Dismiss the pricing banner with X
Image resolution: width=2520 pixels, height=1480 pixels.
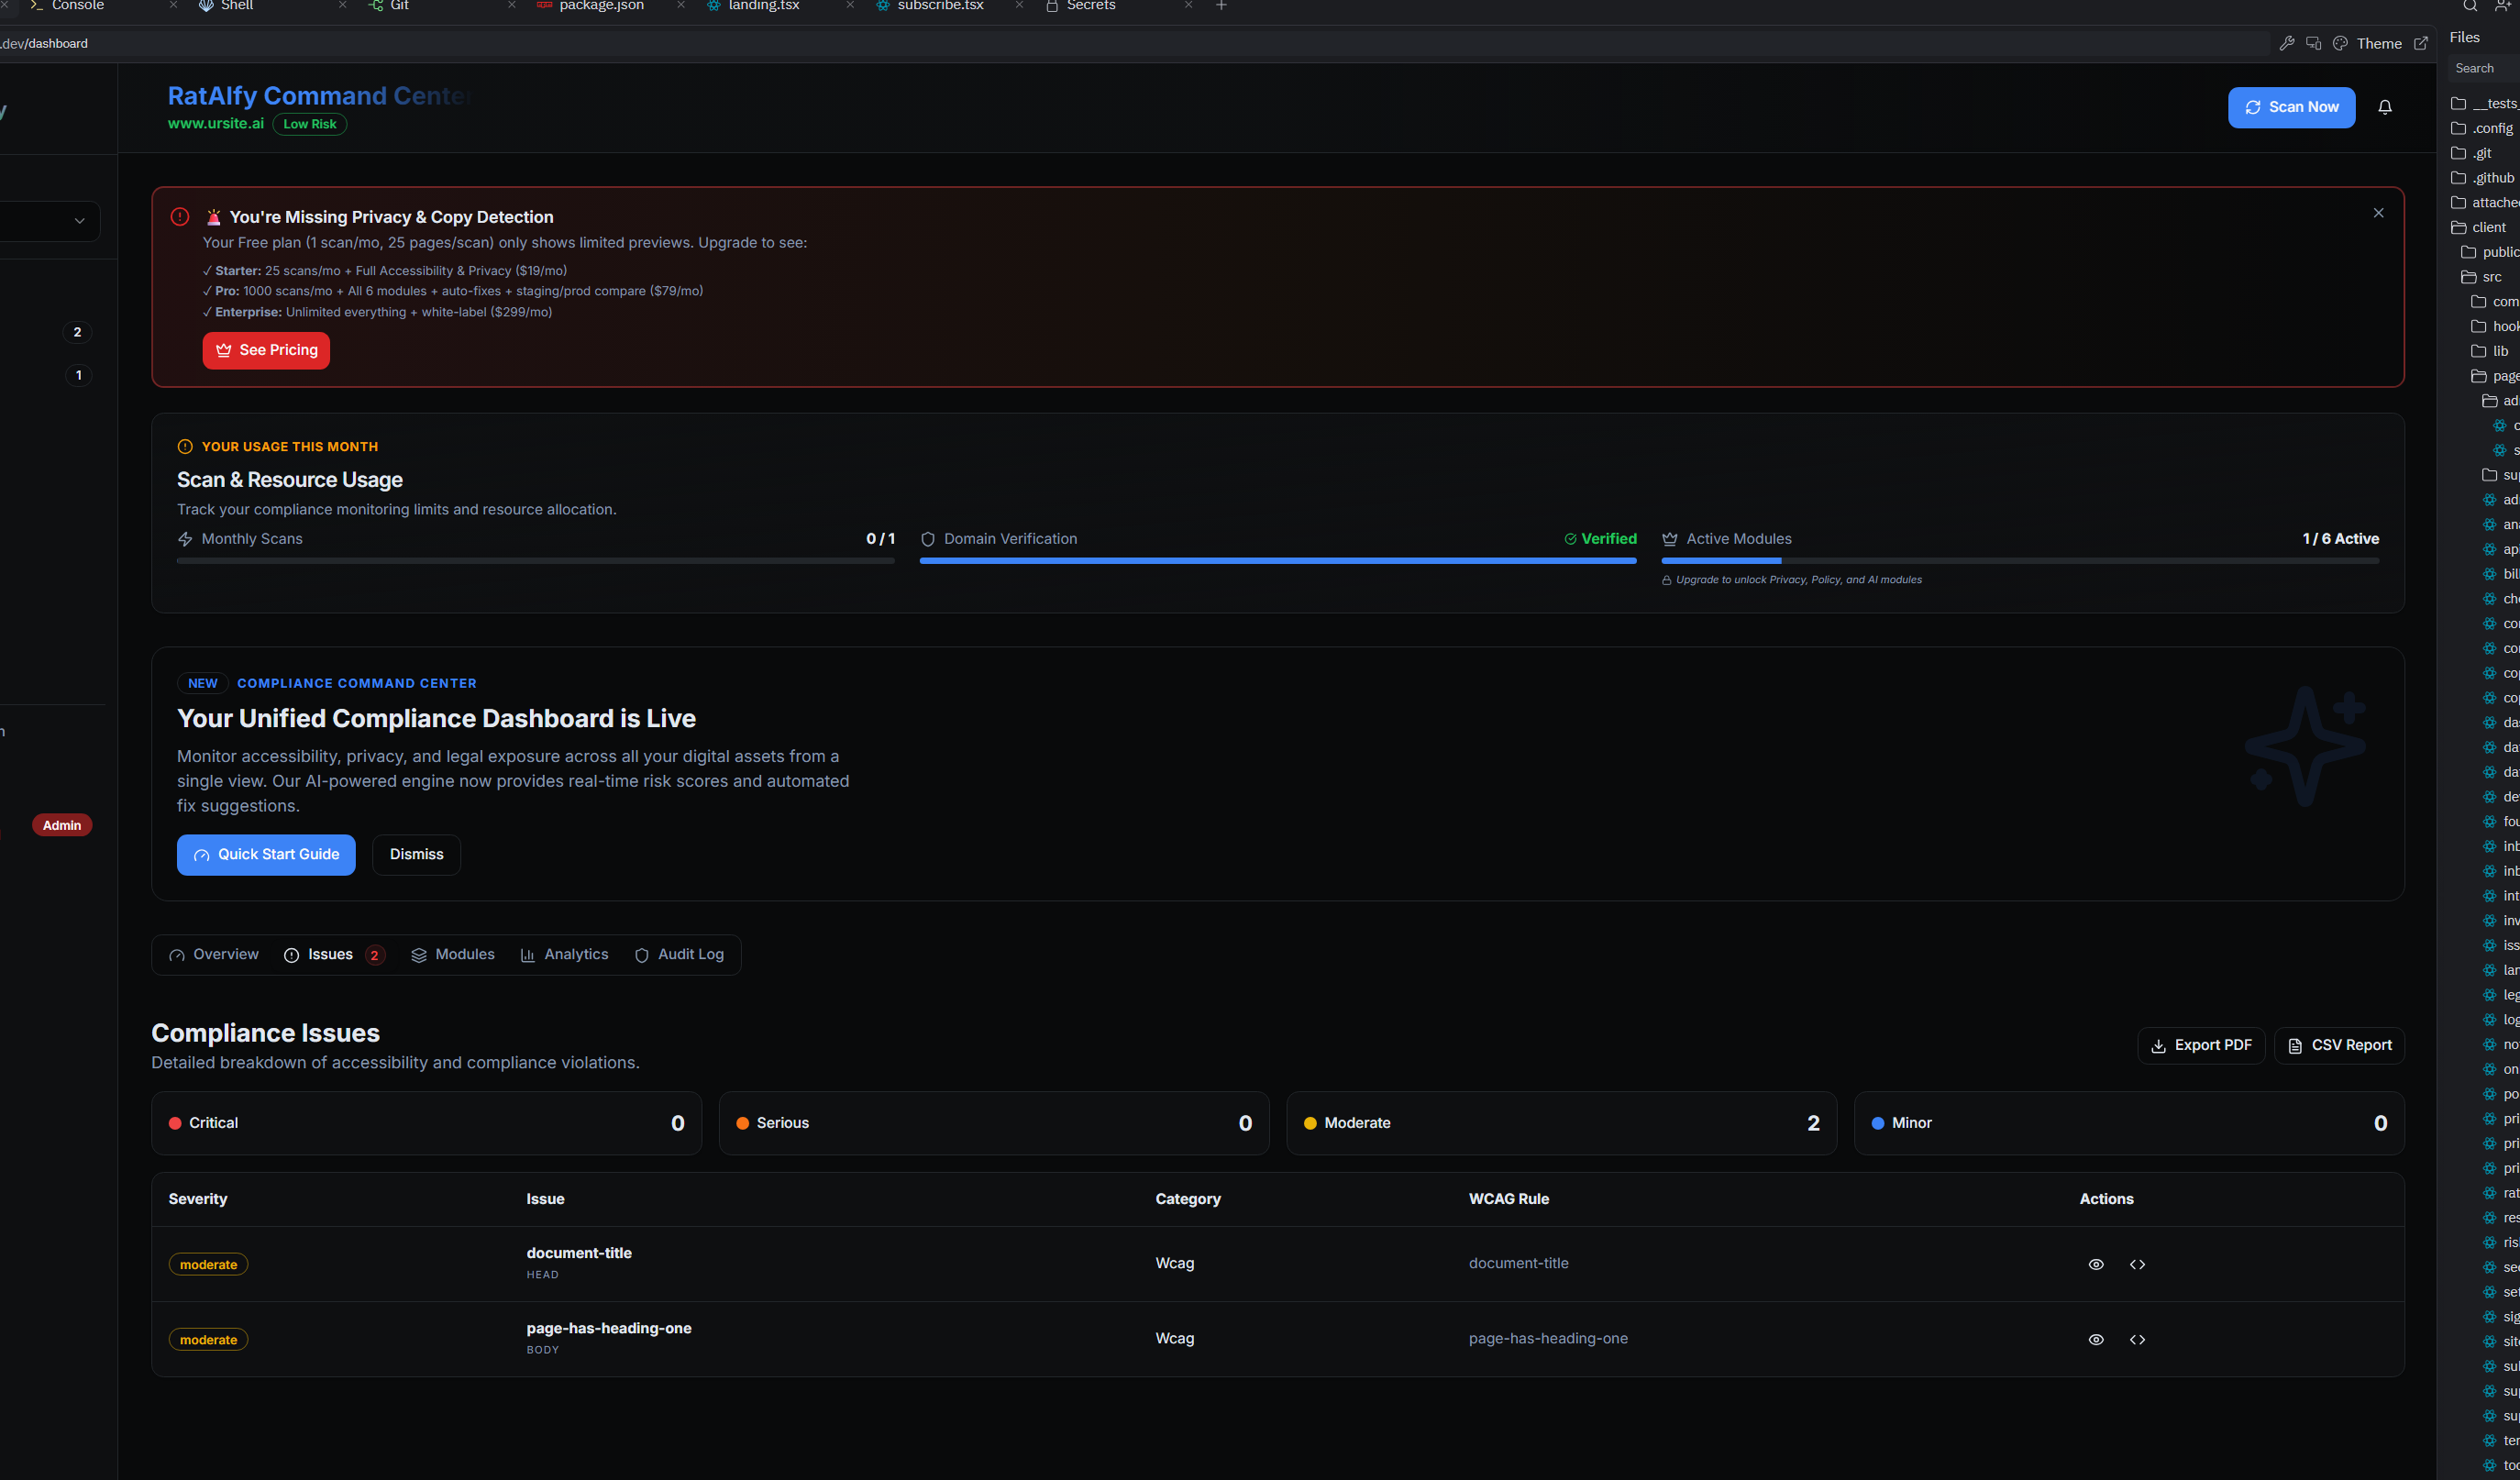2378,213
